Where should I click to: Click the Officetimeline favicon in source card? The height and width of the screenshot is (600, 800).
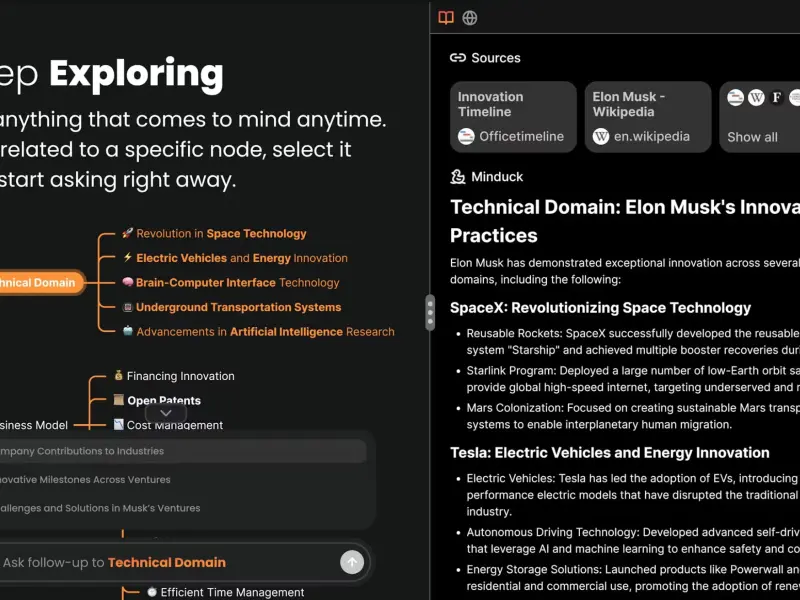(466, 136)
